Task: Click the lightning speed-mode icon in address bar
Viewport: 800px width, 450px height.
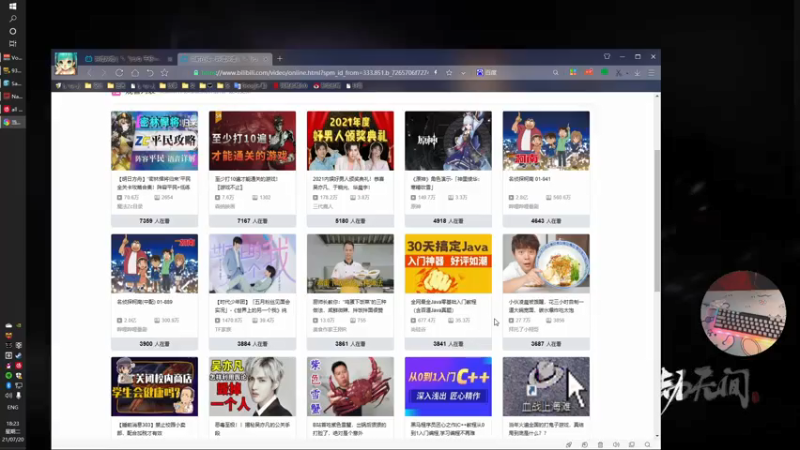Action: (x=435, y=72)
